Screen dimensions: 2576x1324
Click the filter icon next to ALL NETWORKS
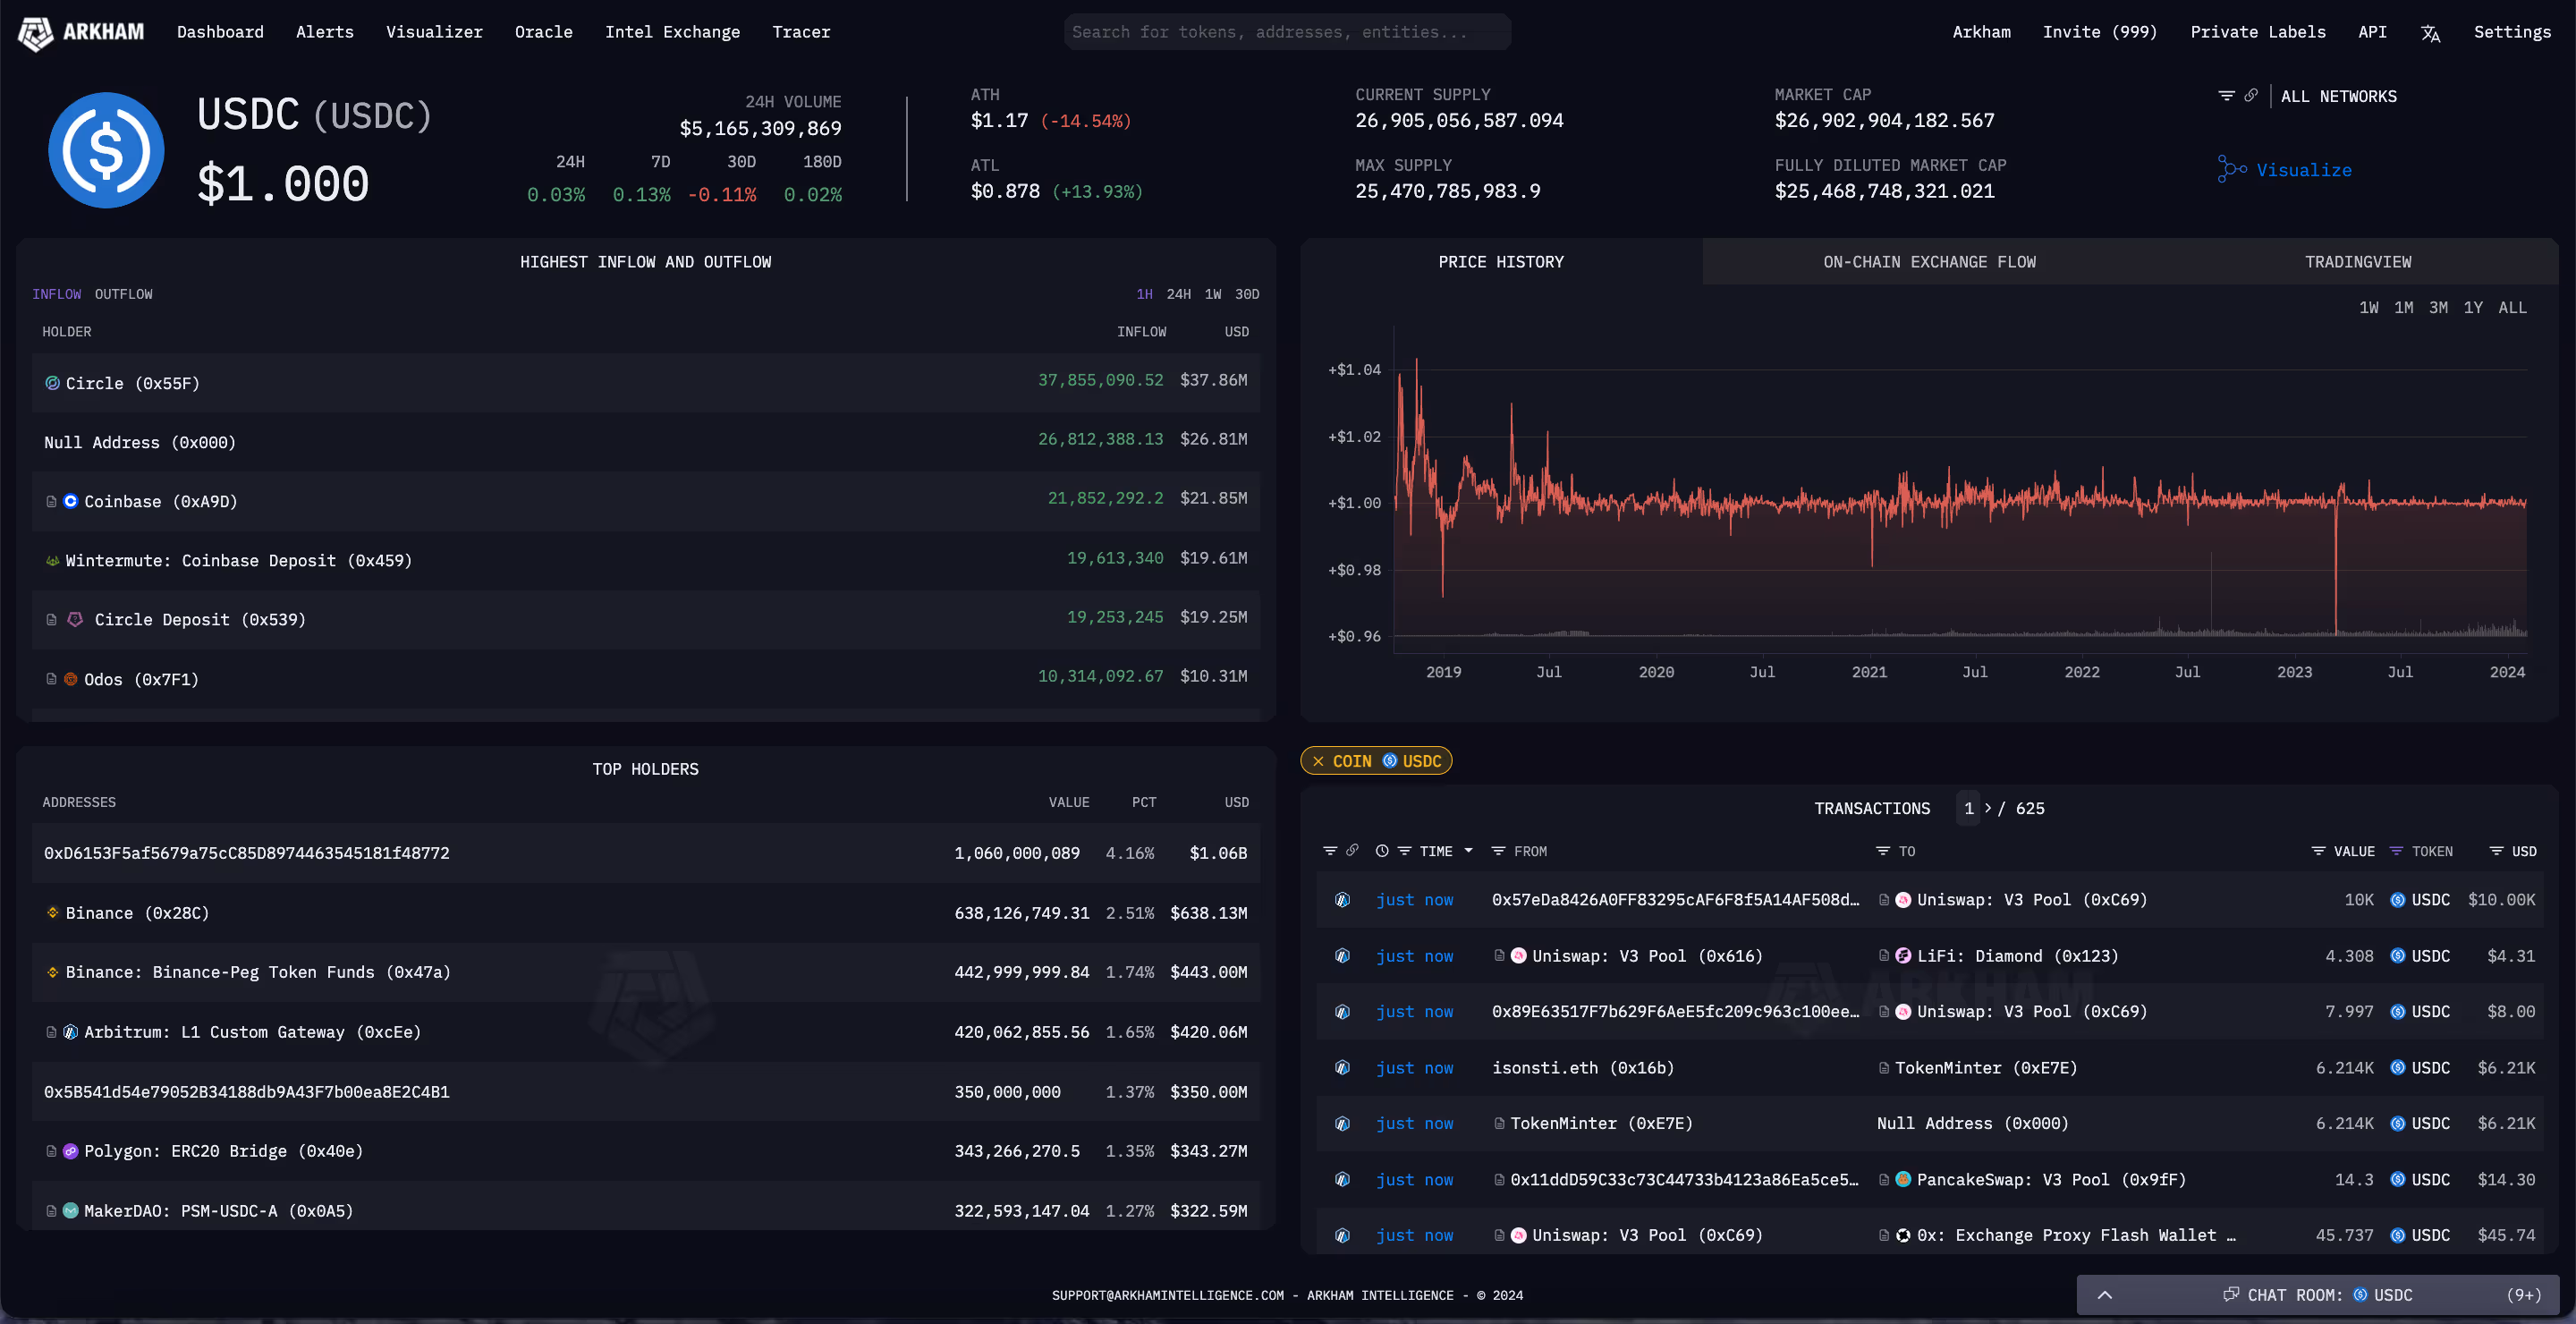click(2229, 95)
